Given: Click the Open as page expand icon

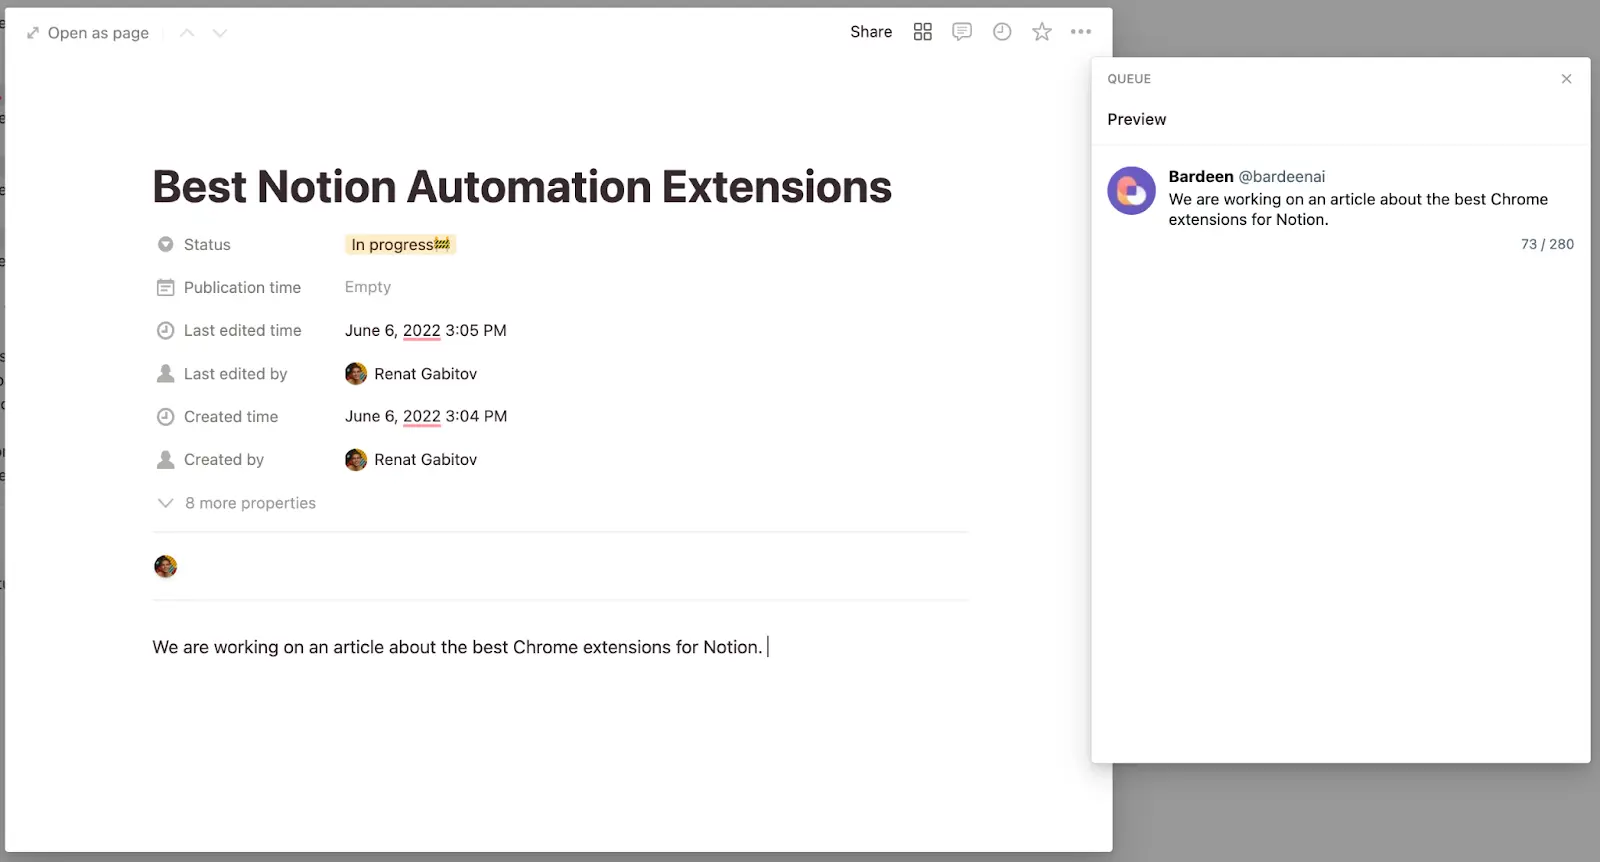Looking at the screenshot, I should click(x=33, y=33).
